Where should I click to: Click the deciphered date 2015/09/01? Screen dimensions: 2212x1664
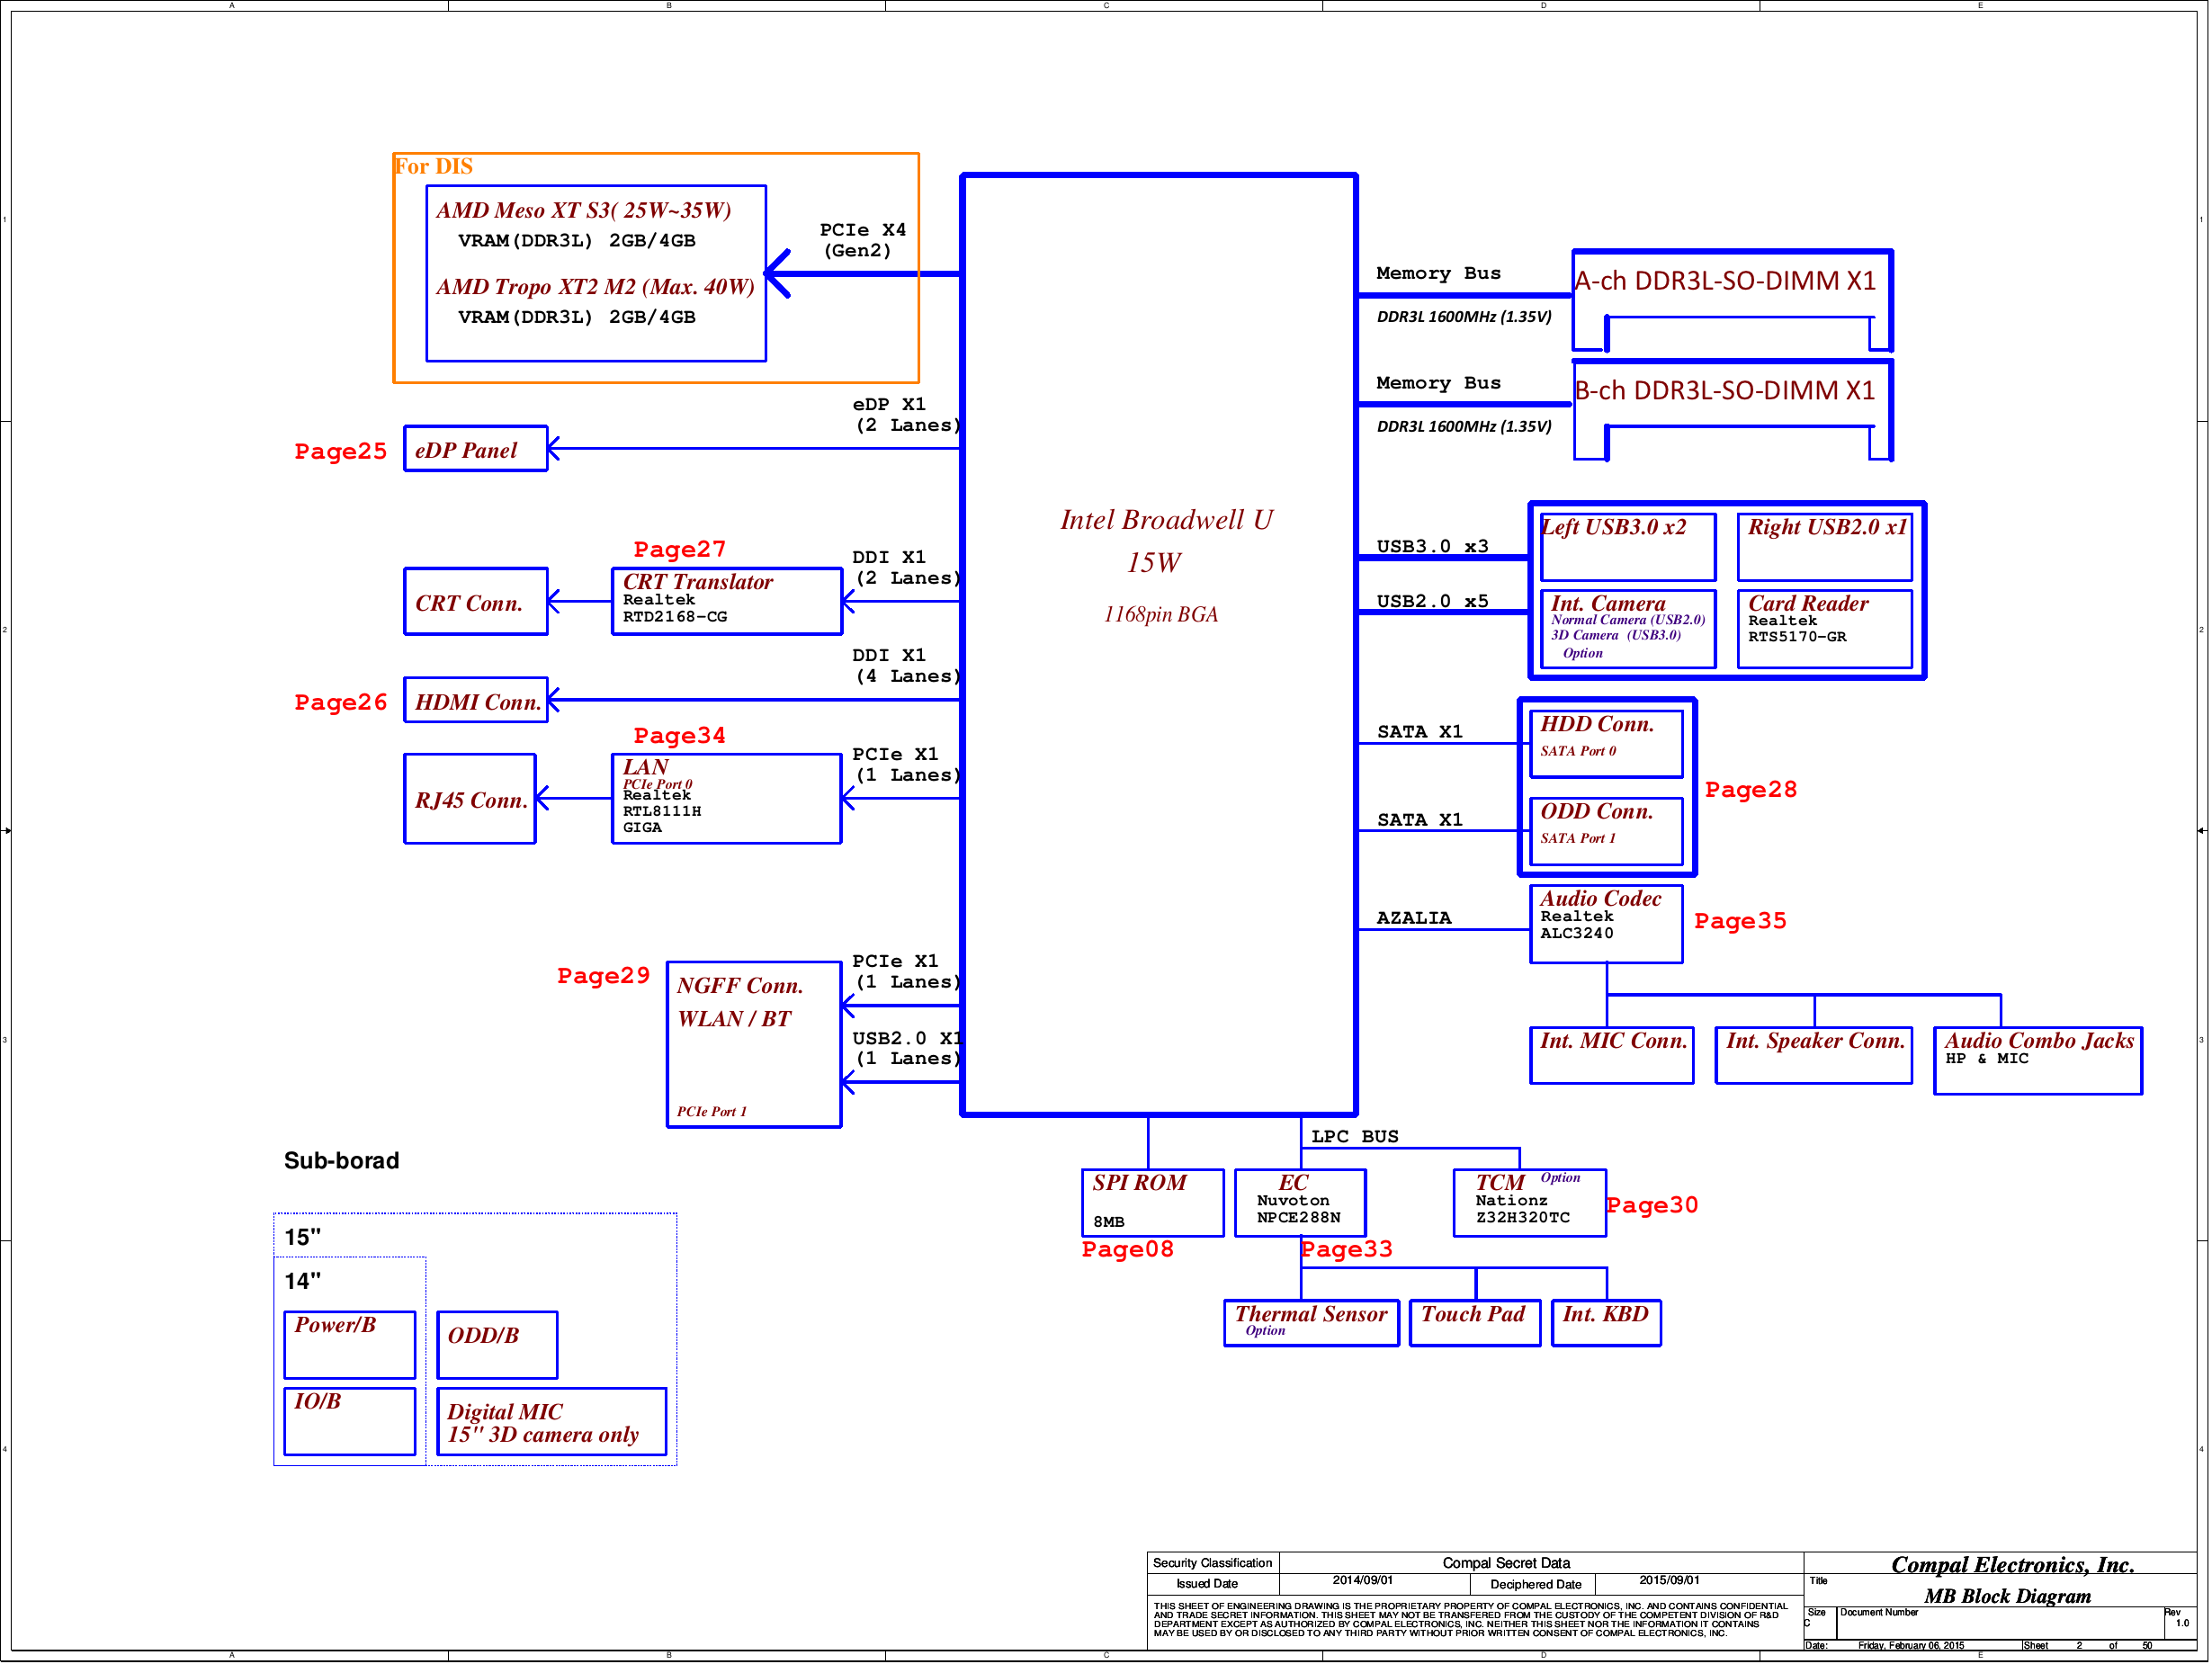tap(1669, 1581)
